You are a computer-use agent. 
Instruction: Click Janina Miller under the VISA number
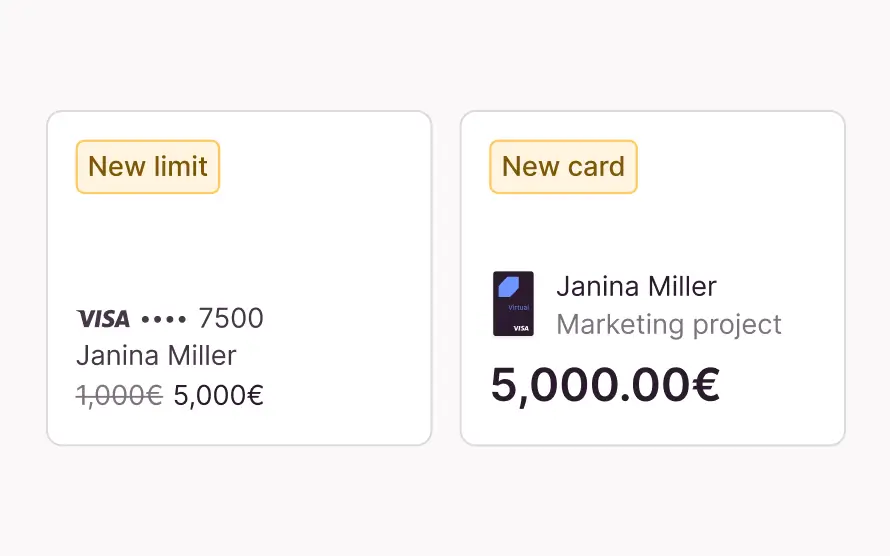(156, 356)
